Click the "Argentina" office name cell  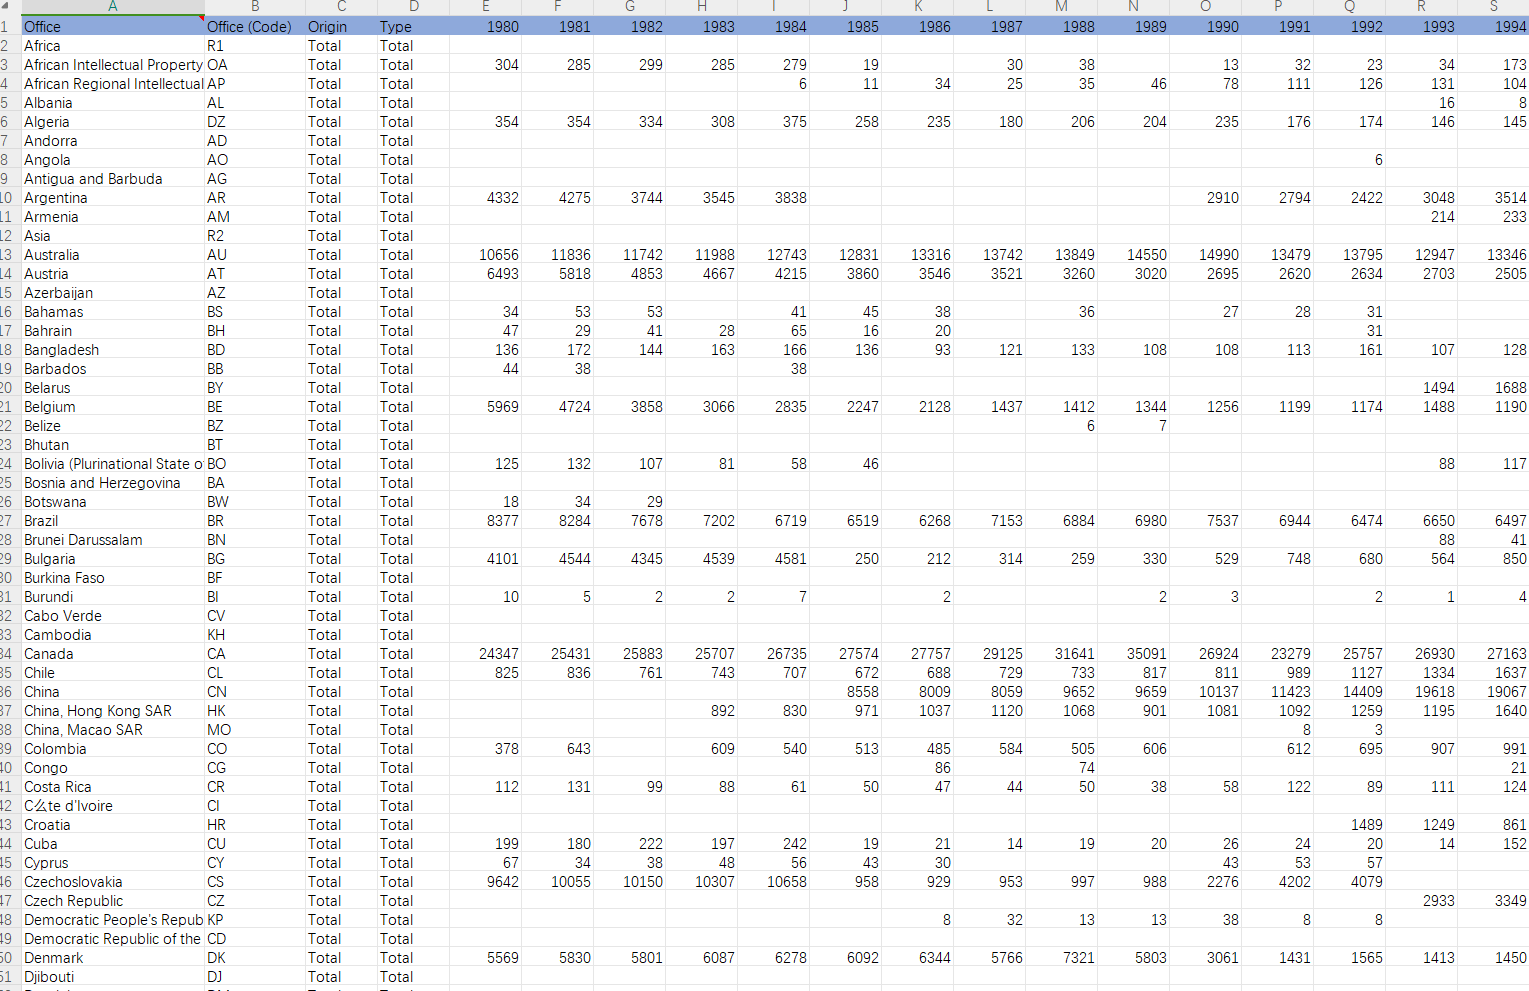(113, 198)
